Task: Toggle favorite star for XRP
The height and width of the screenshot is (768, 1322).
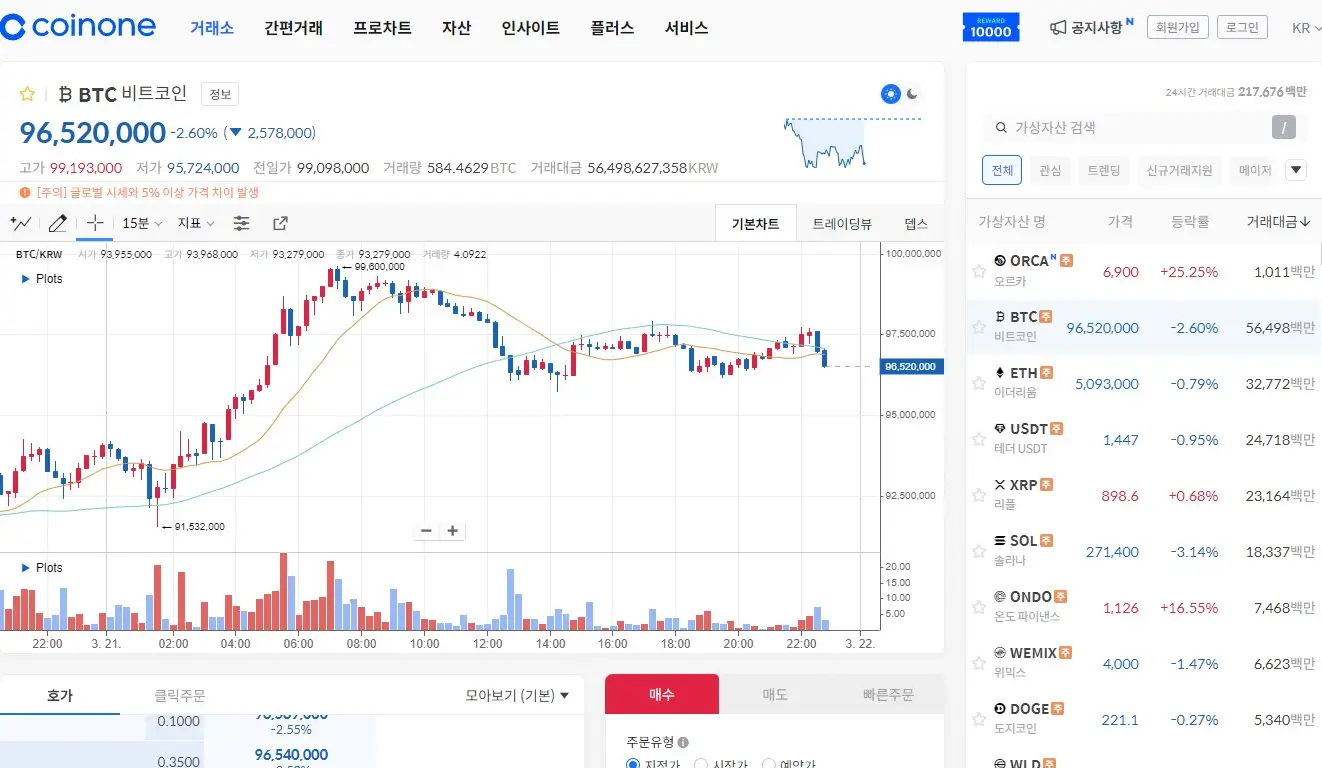Action: click(979, 495)
